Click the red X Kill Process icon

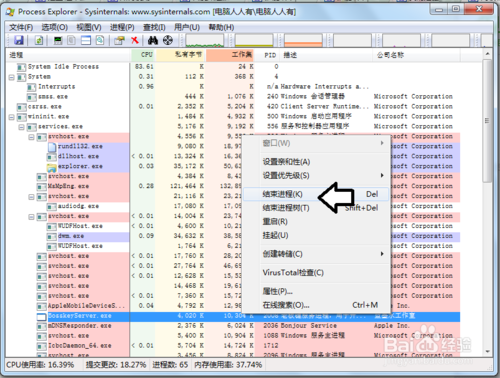coord(135,40)
